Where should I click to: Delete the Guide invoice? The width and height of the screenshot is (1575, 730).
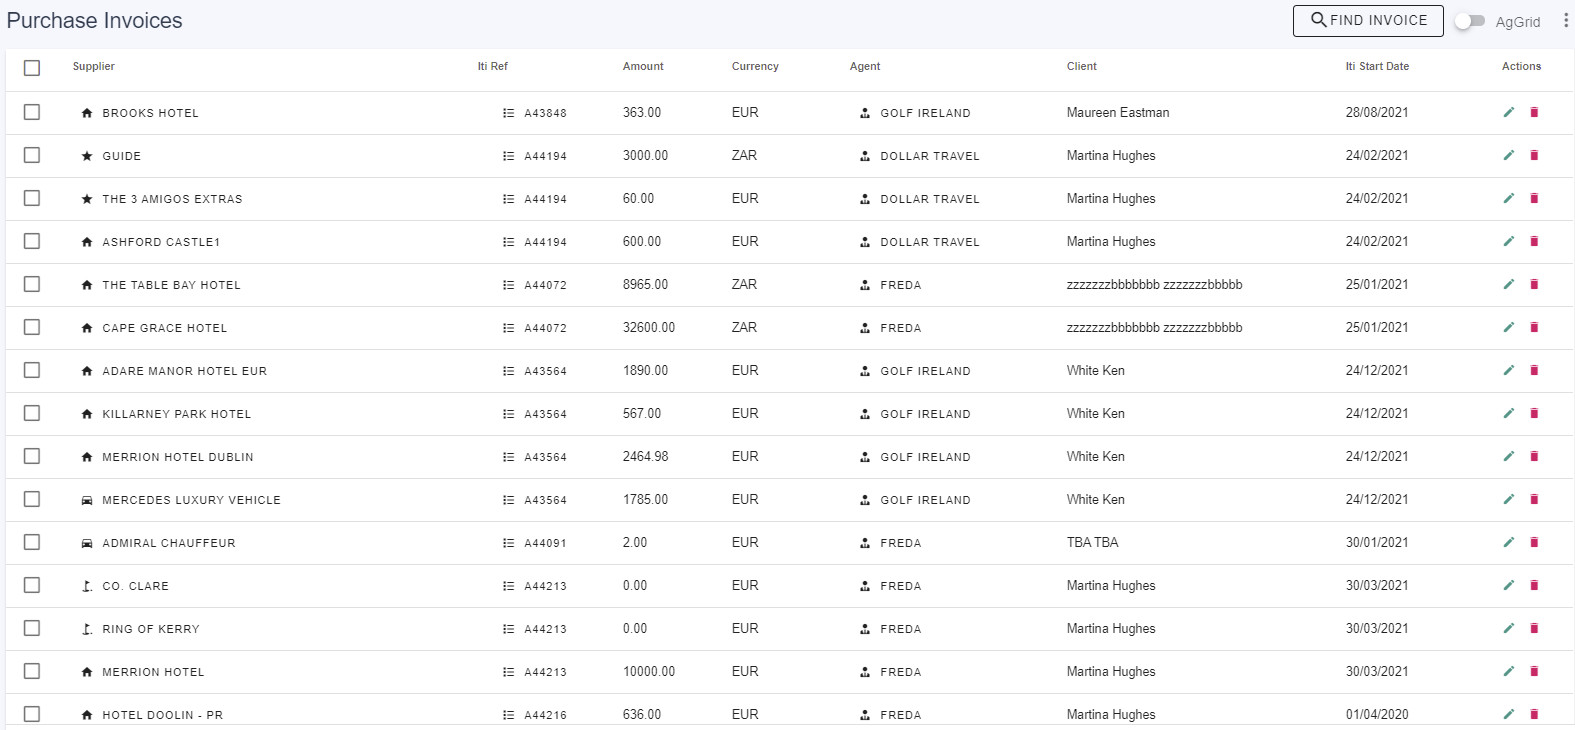point(1534,155)
